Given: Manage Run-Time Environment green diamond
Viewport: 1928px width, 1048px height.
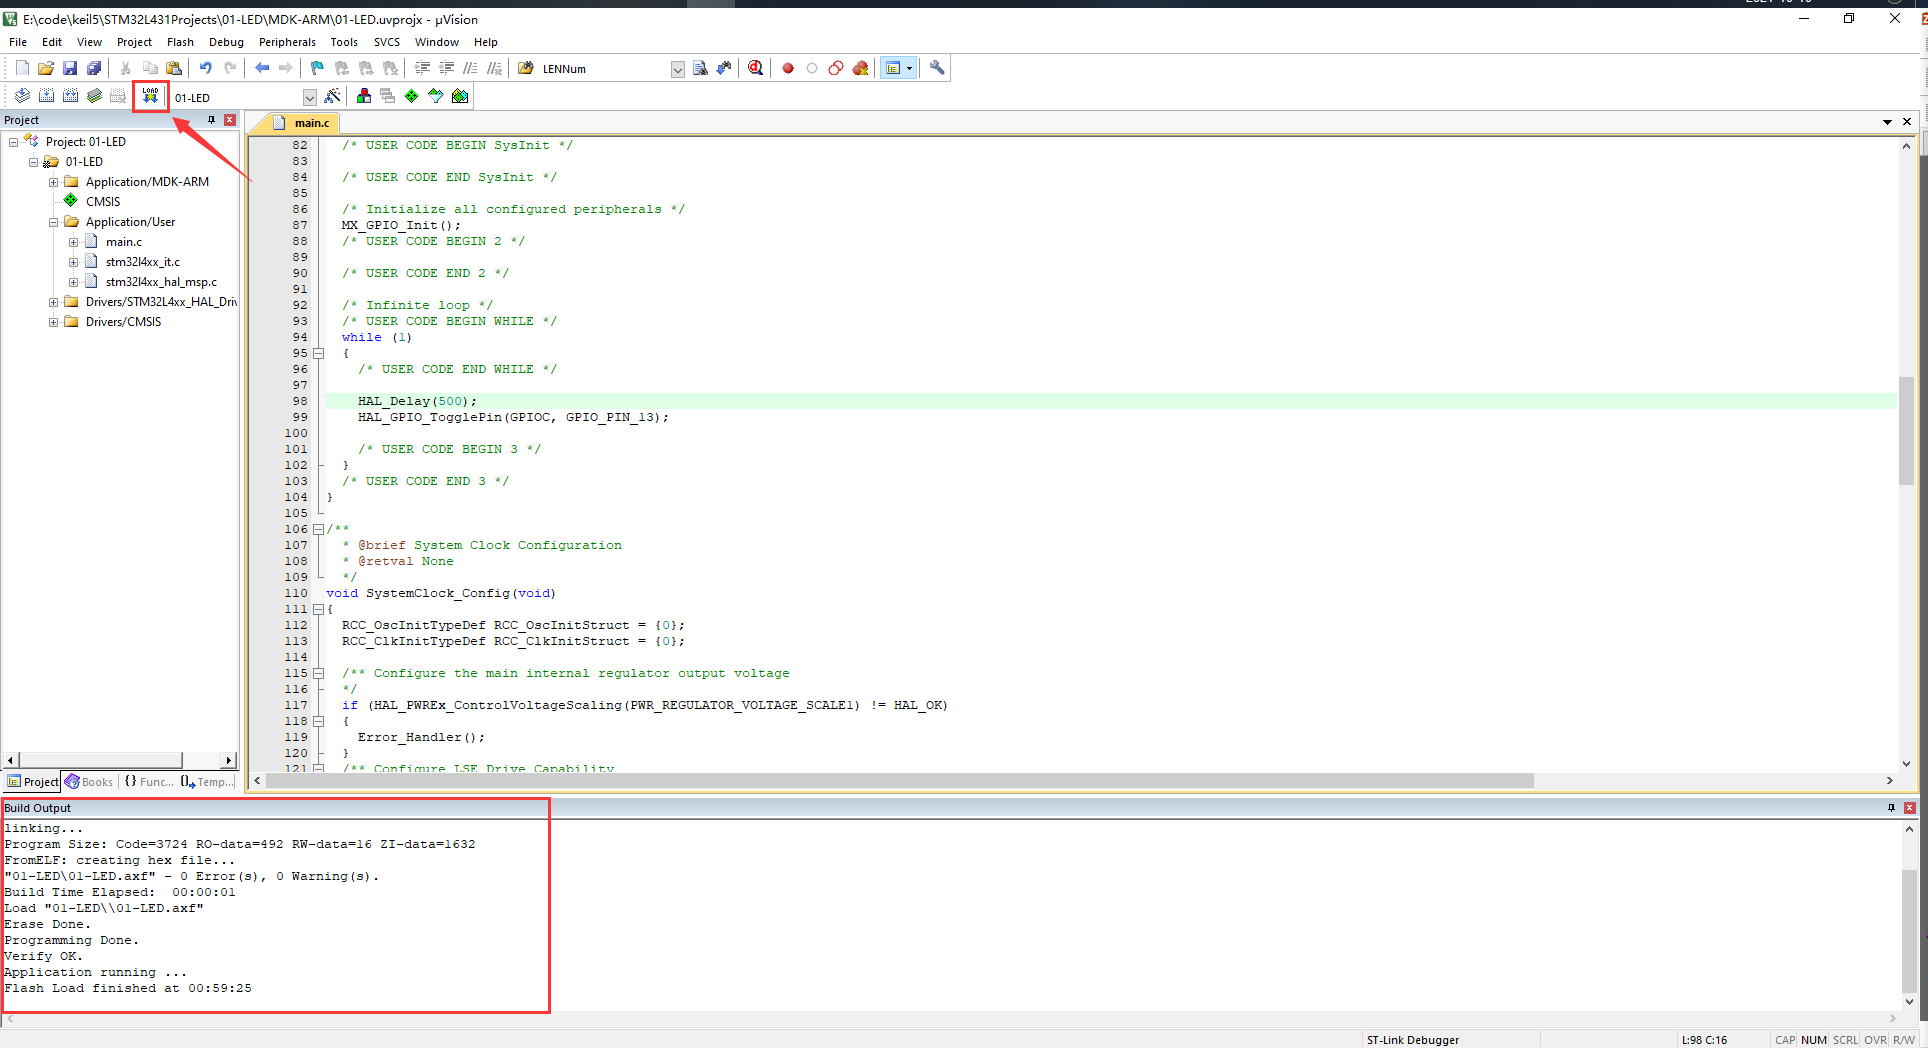Looking at the screenshot, I should pos(412,96).
